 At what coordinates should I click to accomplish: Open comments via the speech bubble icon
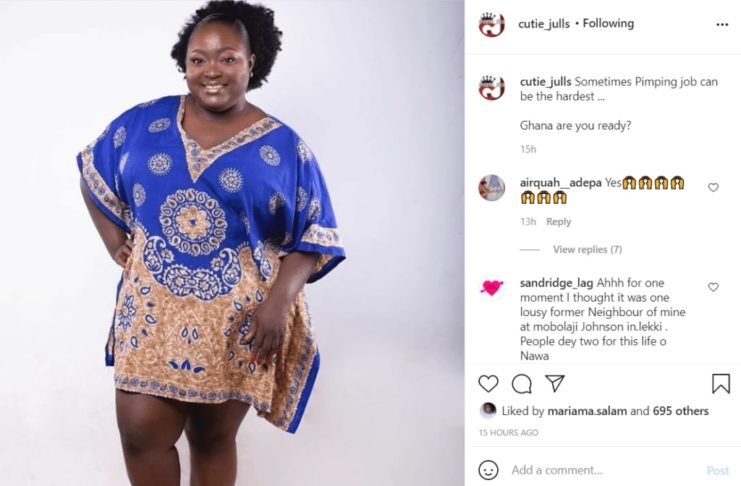point(522,384)
